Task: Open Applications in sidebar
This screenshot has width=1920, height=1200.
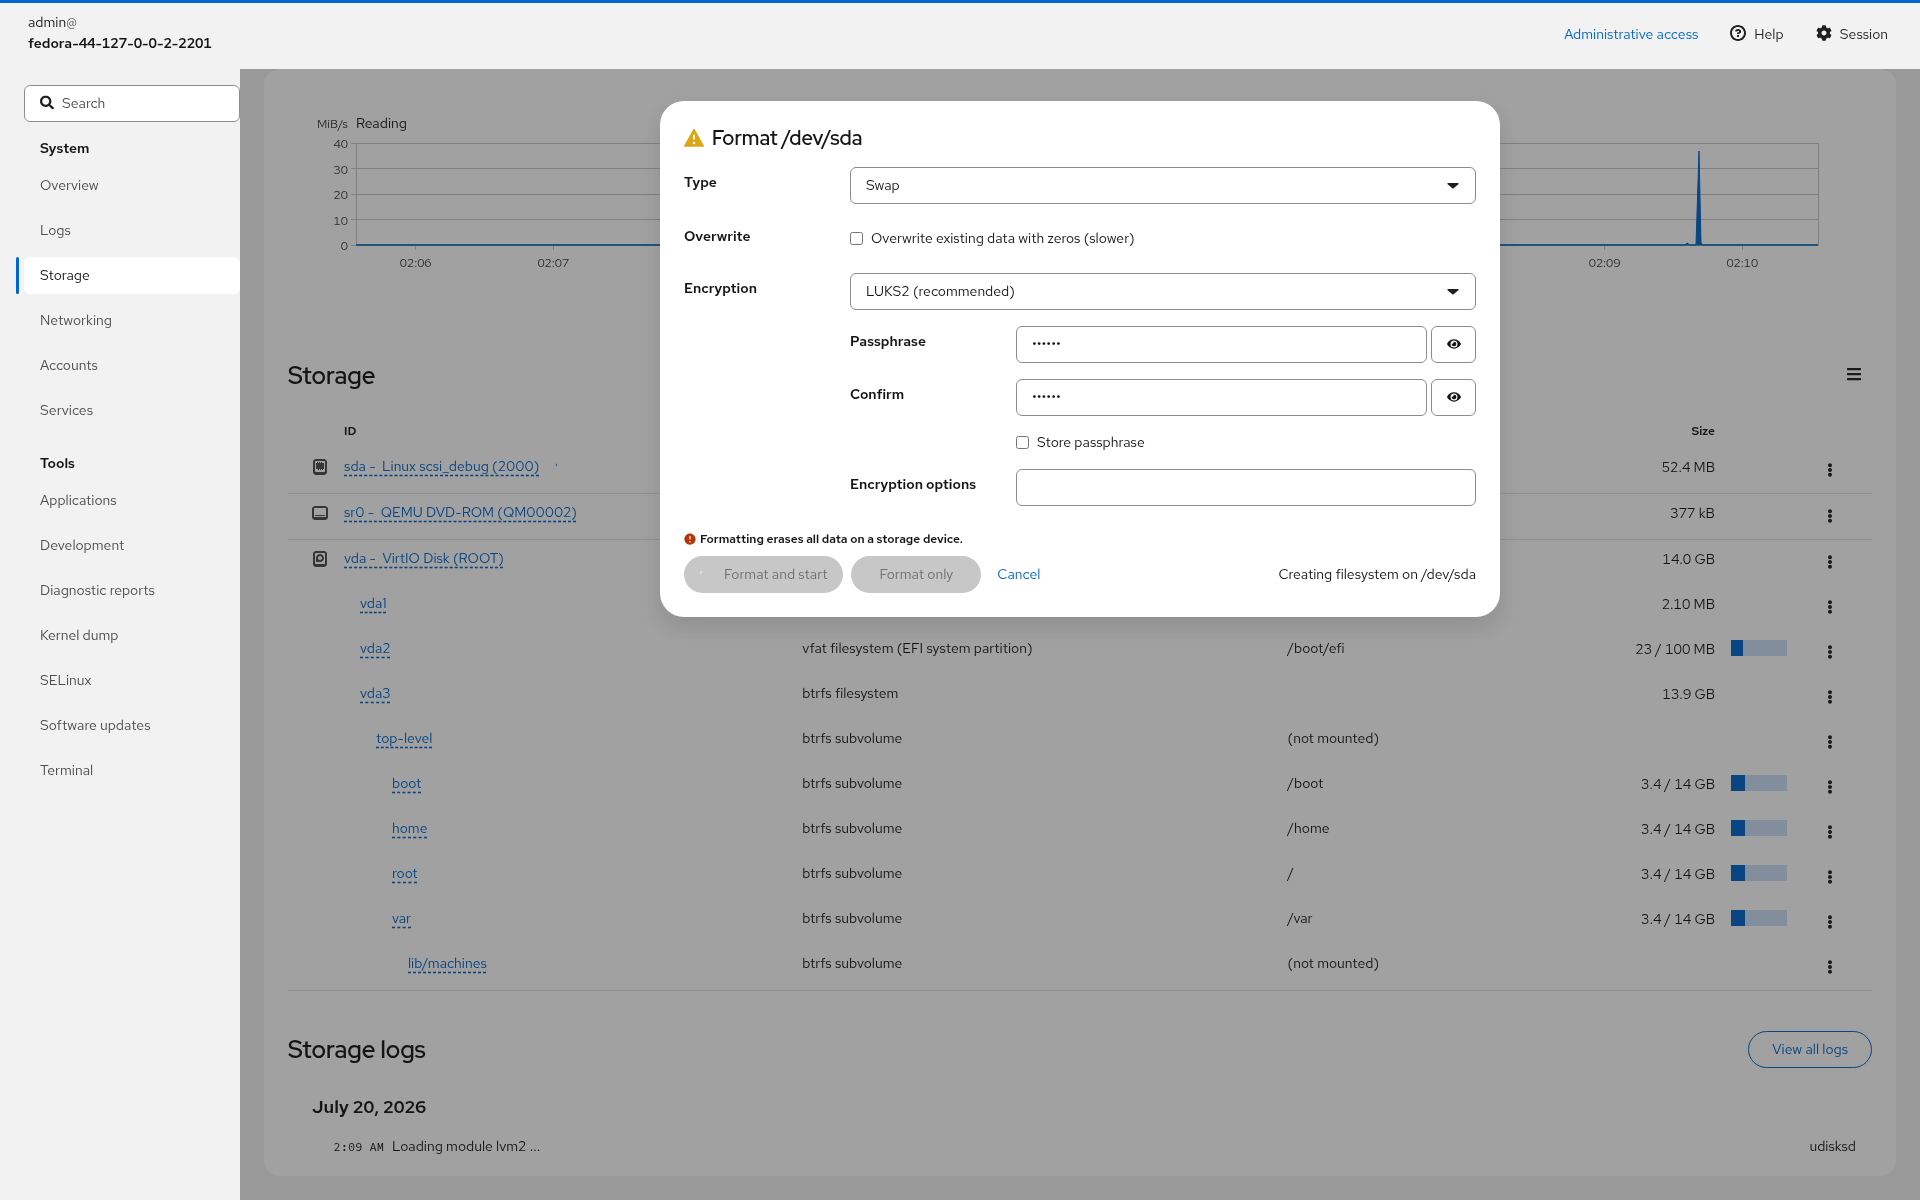Action: coord(128,500)
